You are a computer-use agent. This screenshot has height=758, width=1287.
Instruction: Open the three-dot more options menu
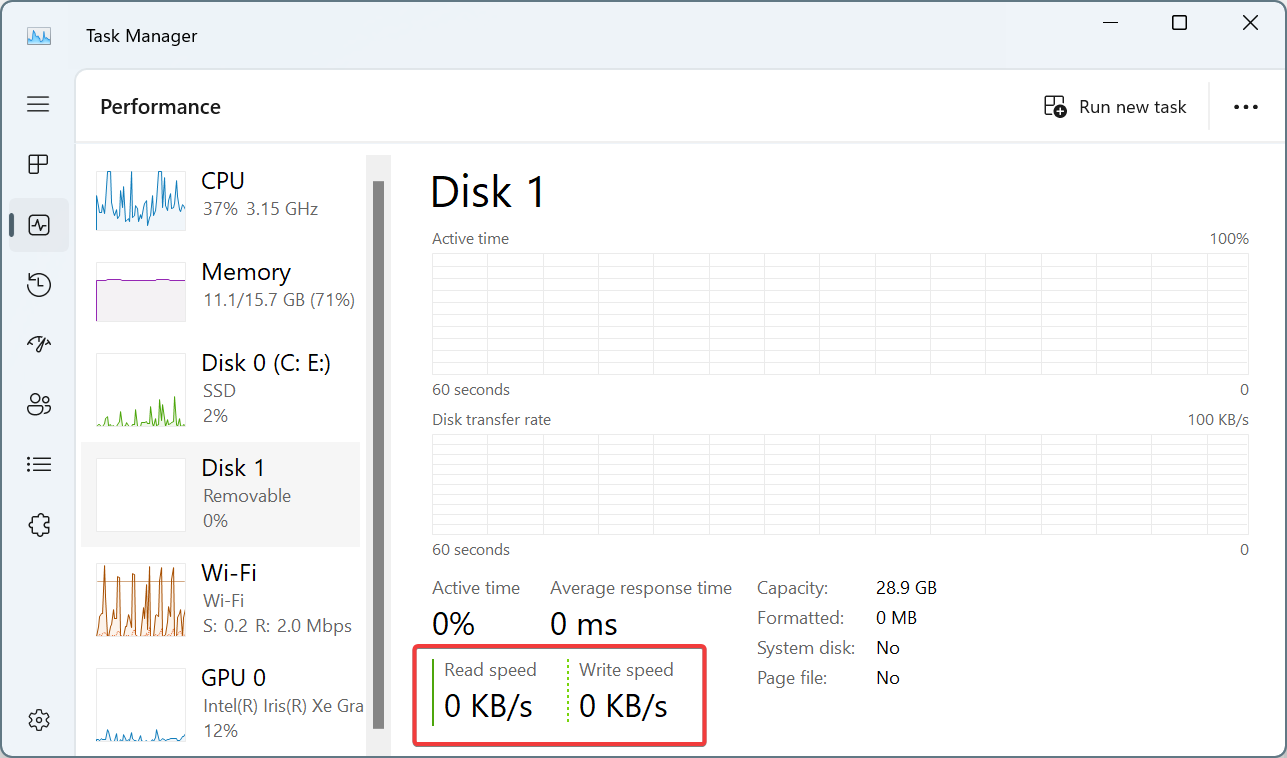(x=1245, y=107)
